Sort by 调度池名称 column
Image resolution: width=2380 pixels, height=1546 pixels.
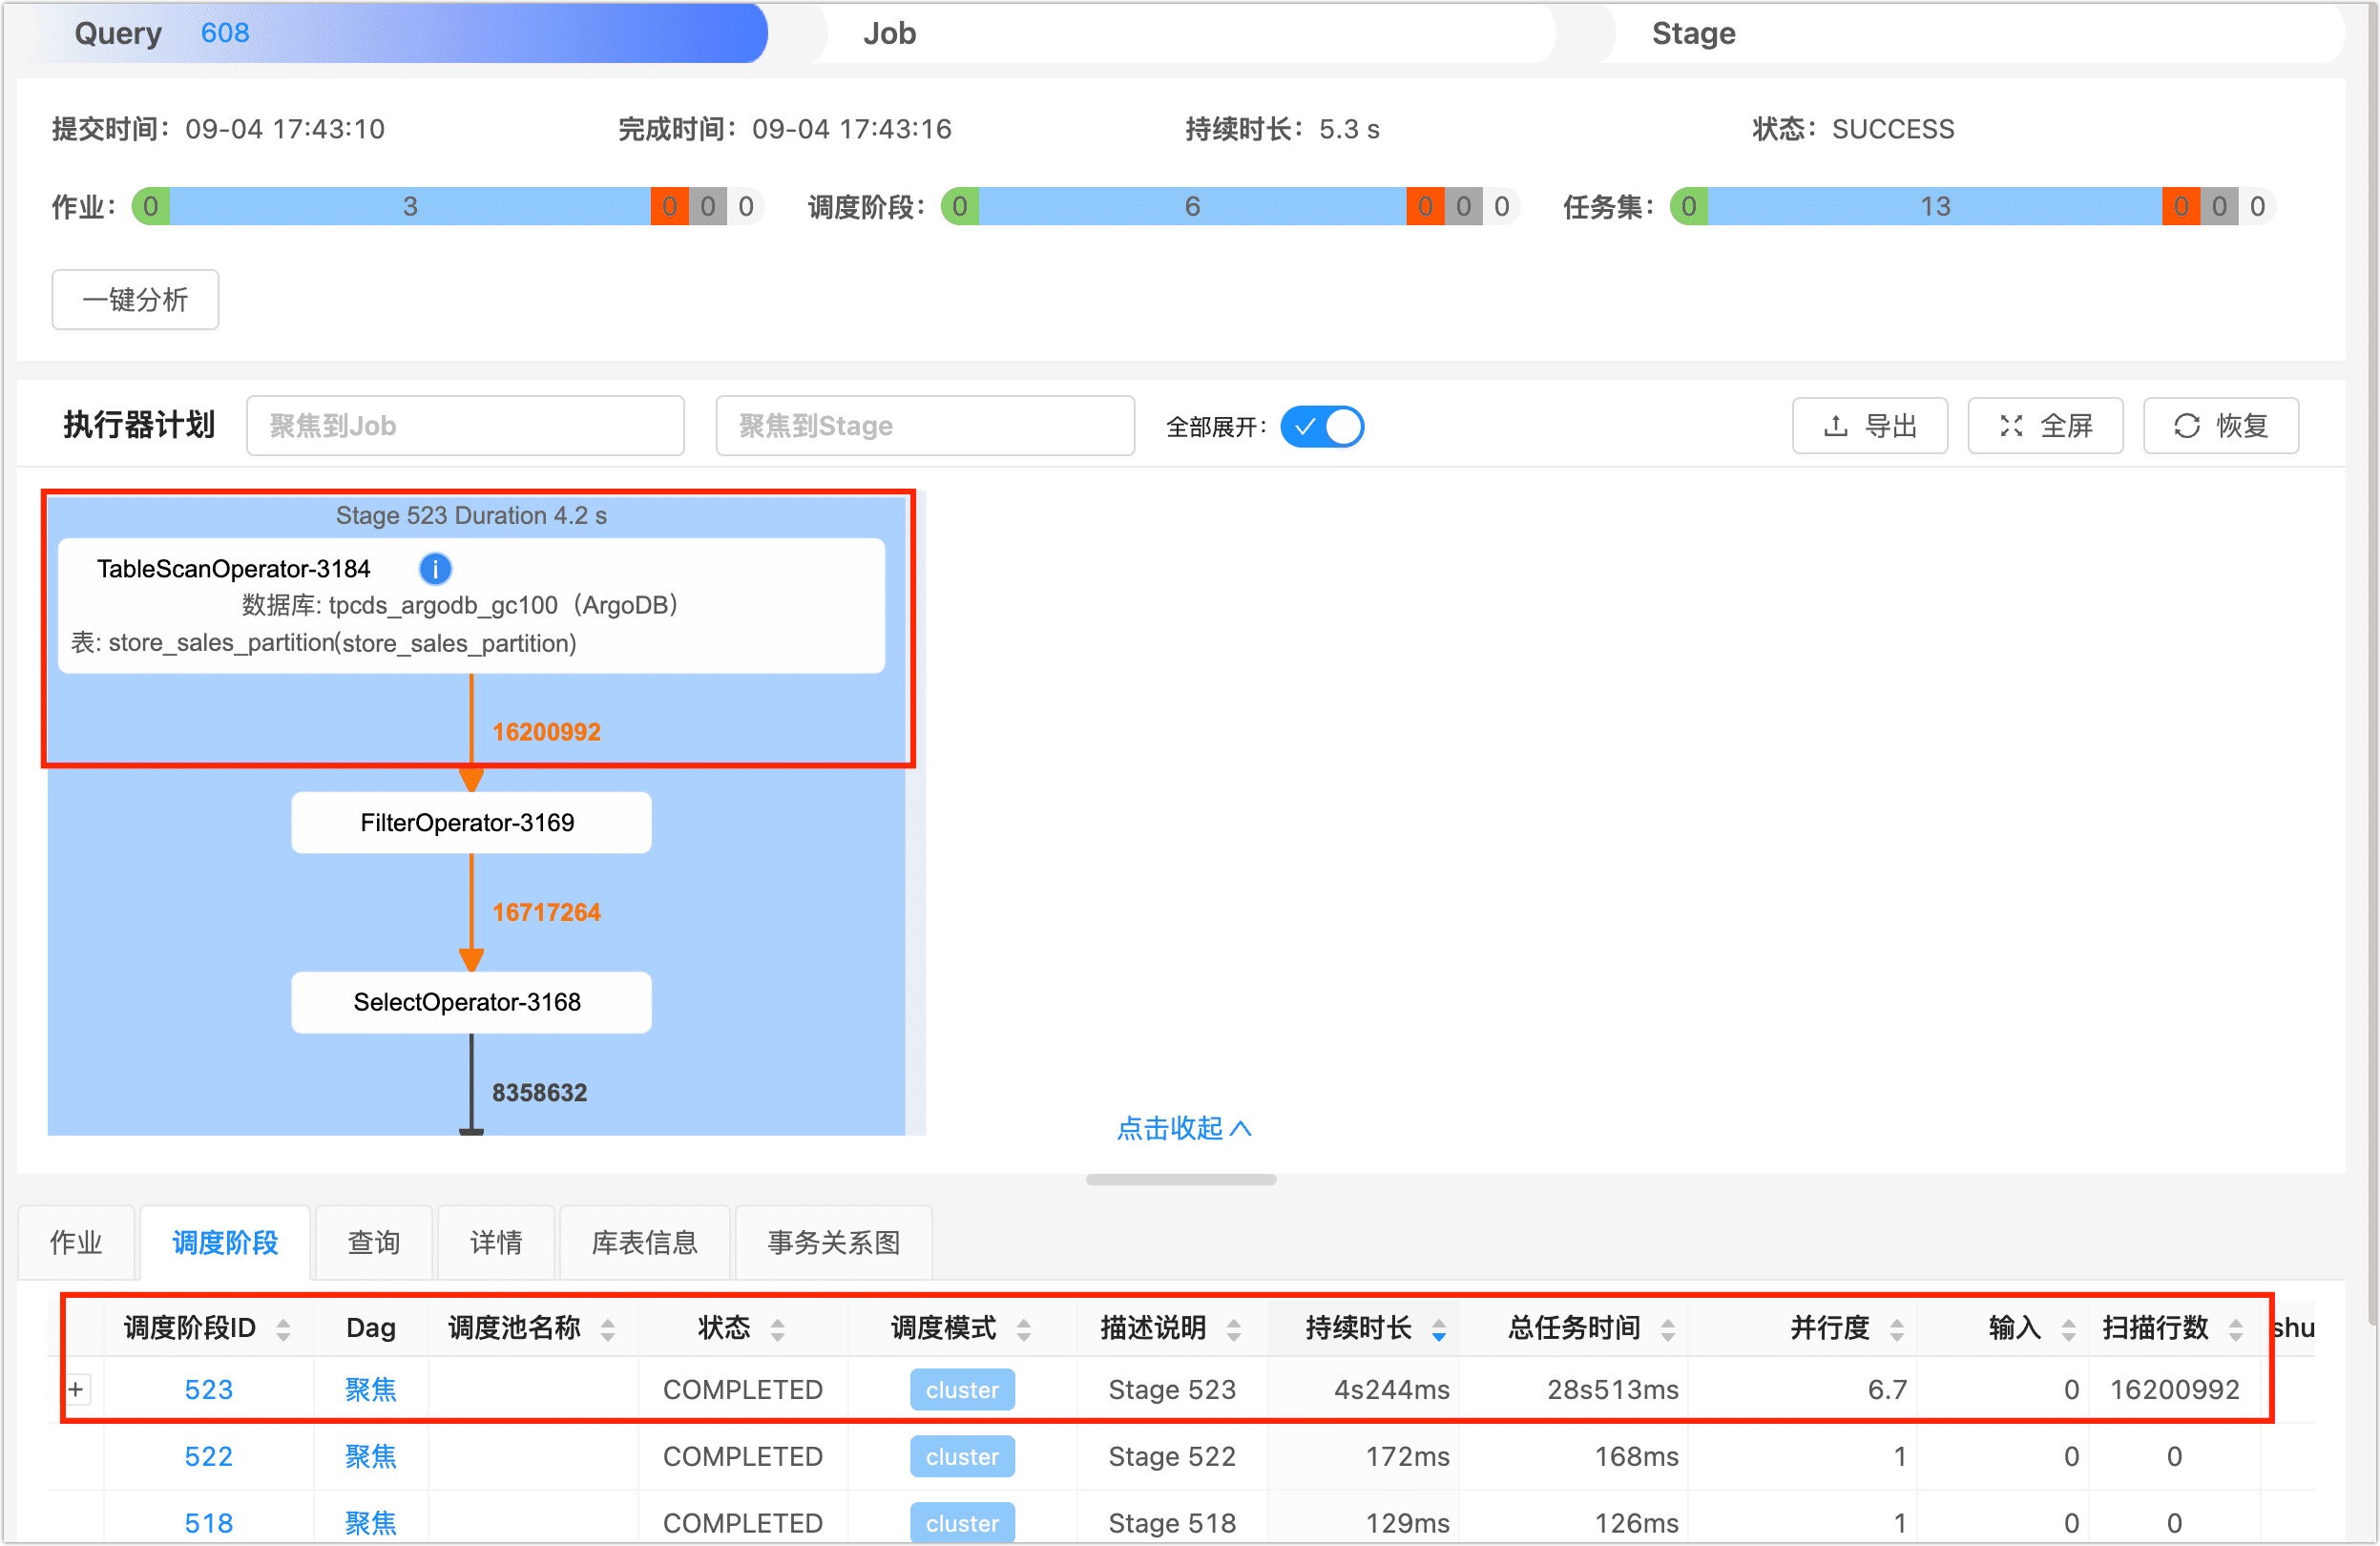(608, 1329)
